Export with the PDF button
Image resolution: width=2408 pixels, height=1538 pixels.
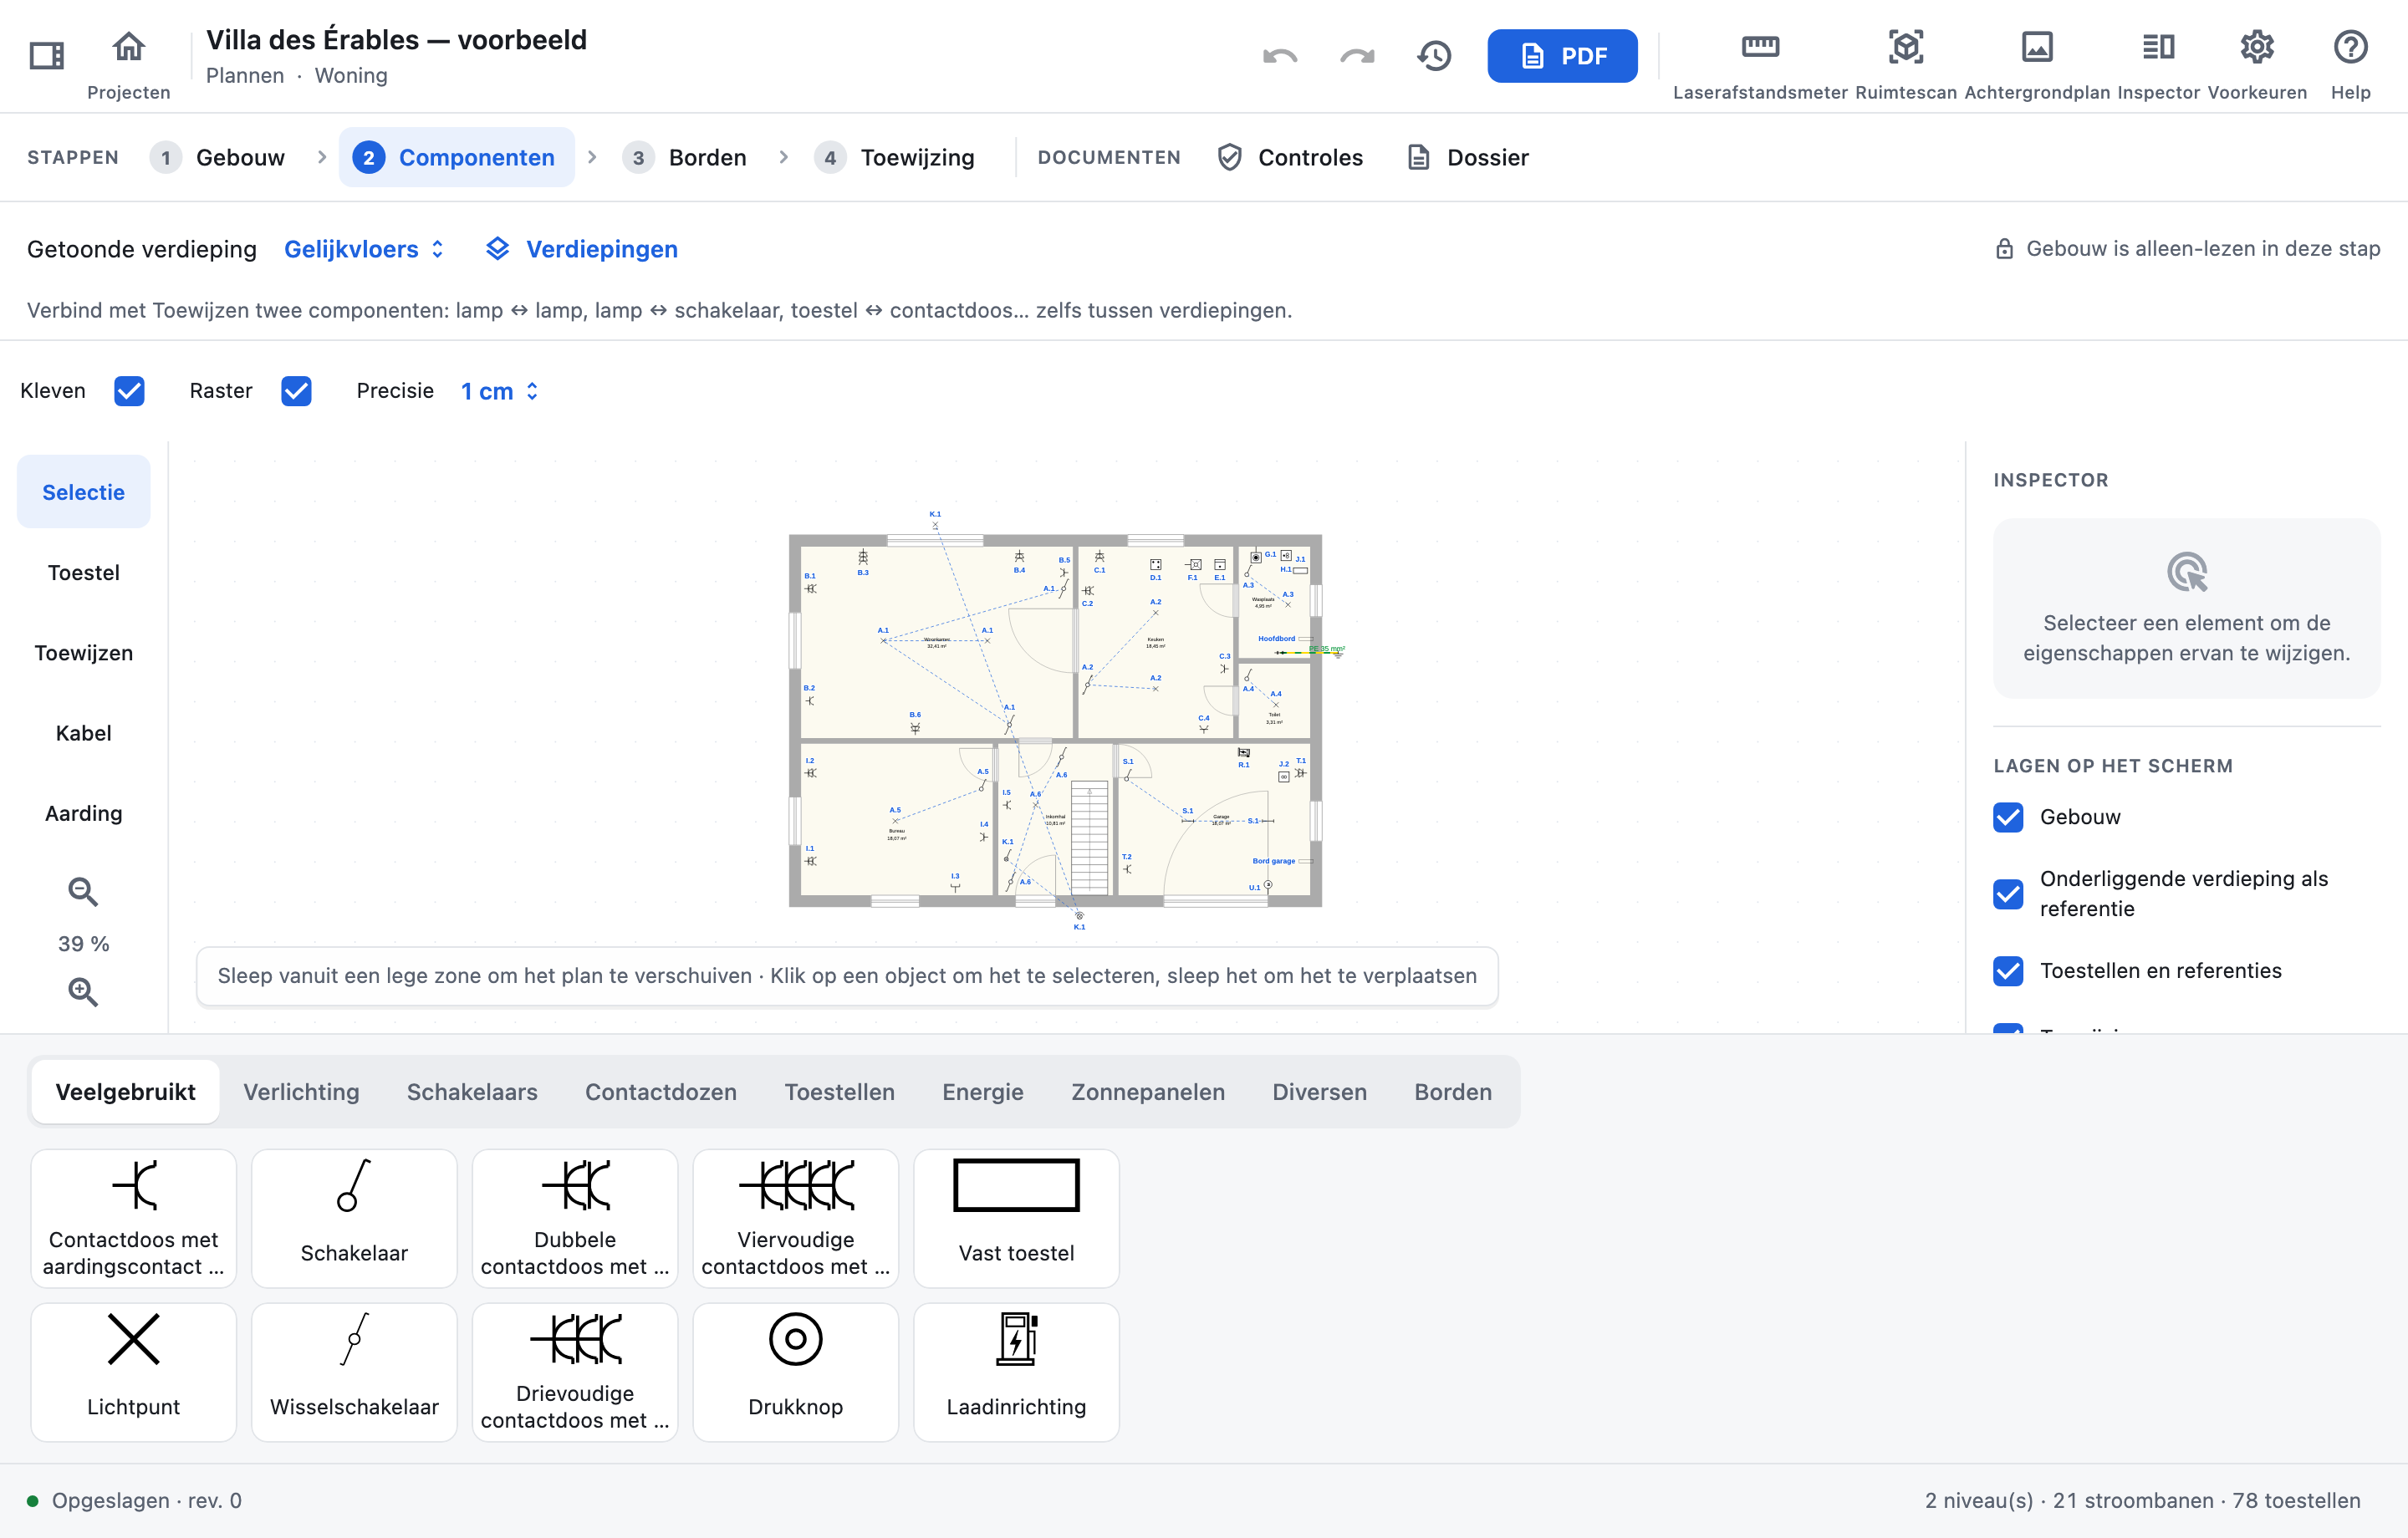(1562, 56)
